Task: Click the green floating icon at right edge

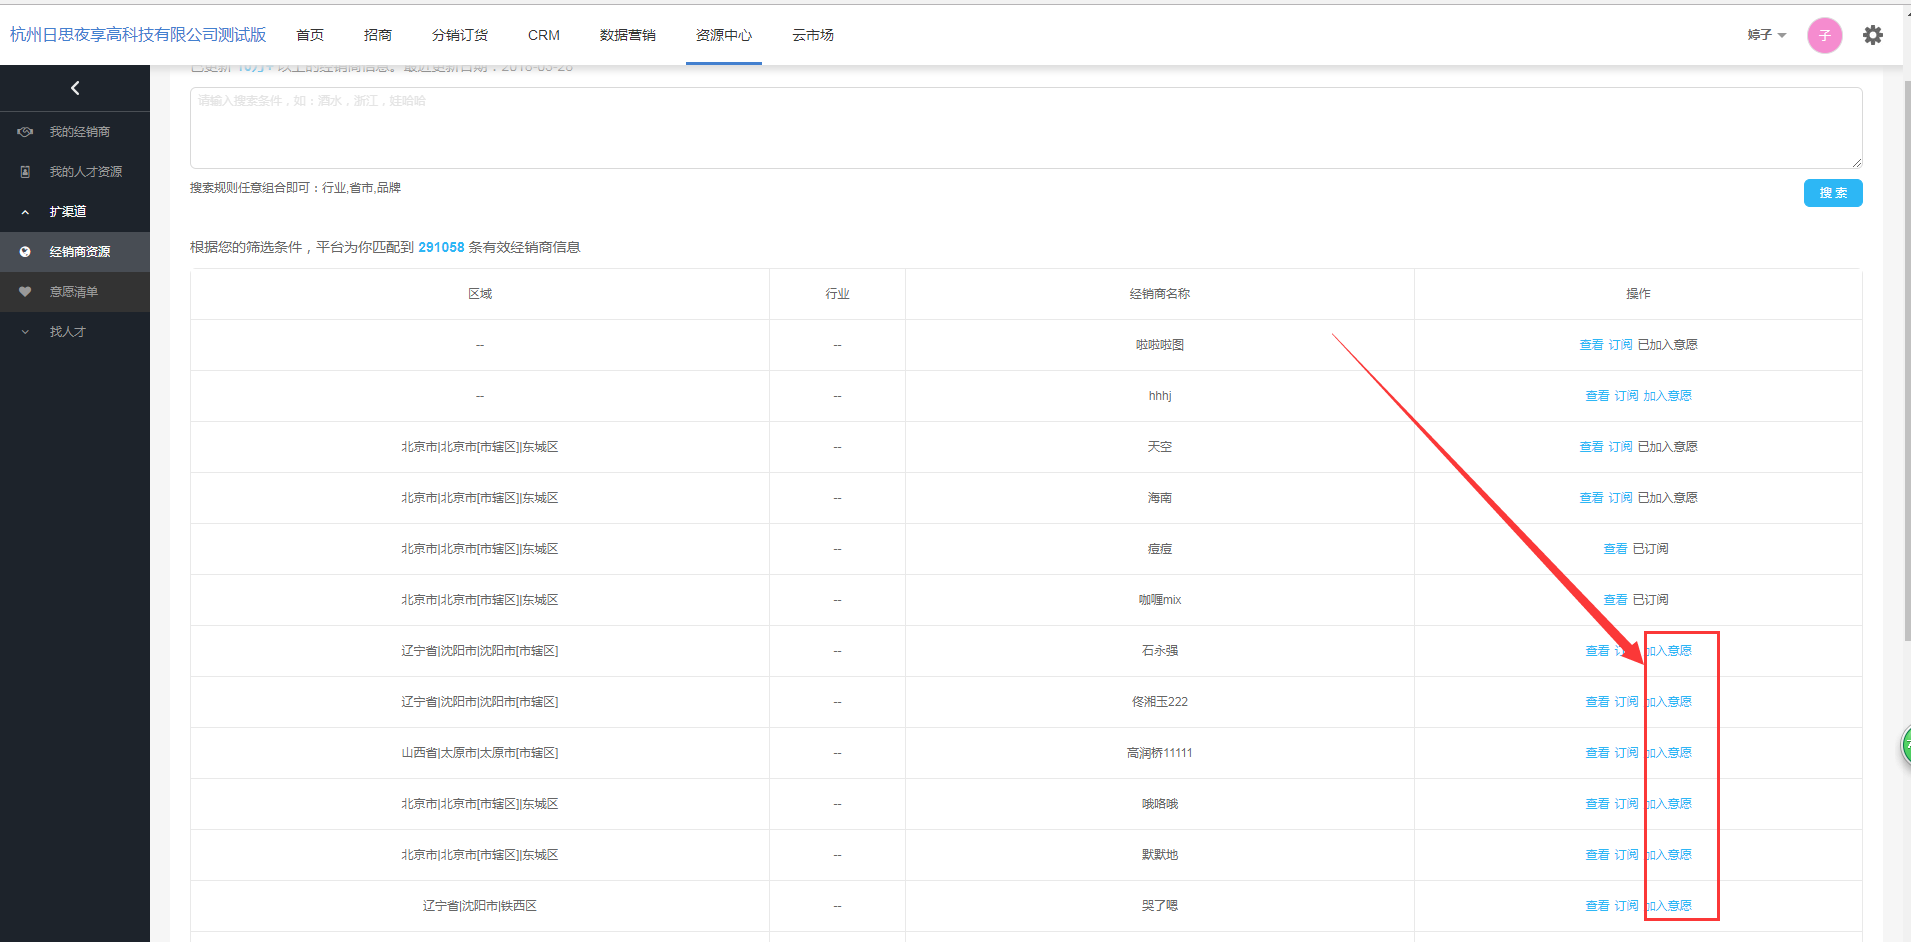Action: tap(1905, 745)
